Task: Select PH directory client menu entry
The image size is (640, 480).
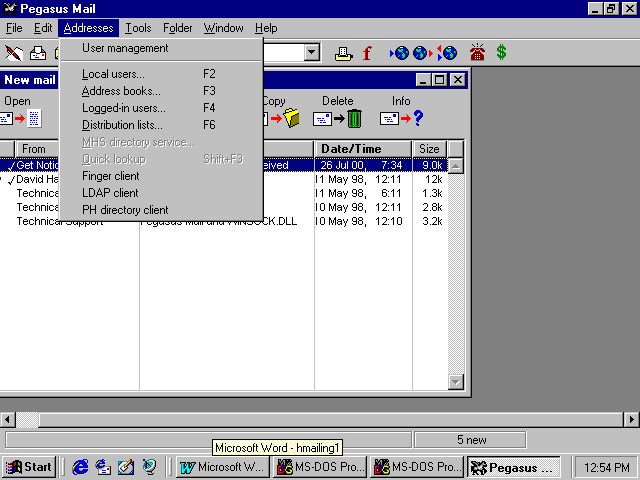Action: pos(161,210)
